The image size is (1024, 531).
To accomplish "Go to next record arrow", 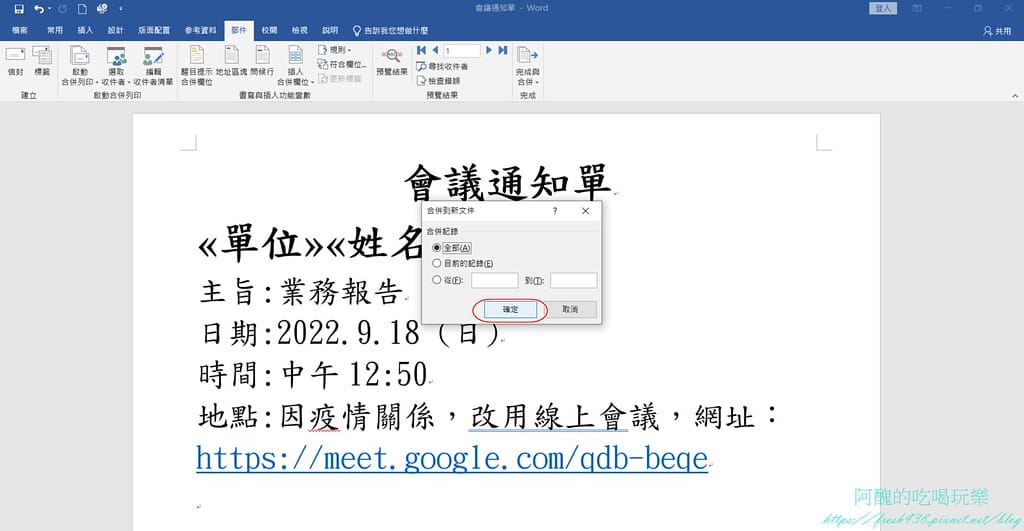I will point(488,50).
